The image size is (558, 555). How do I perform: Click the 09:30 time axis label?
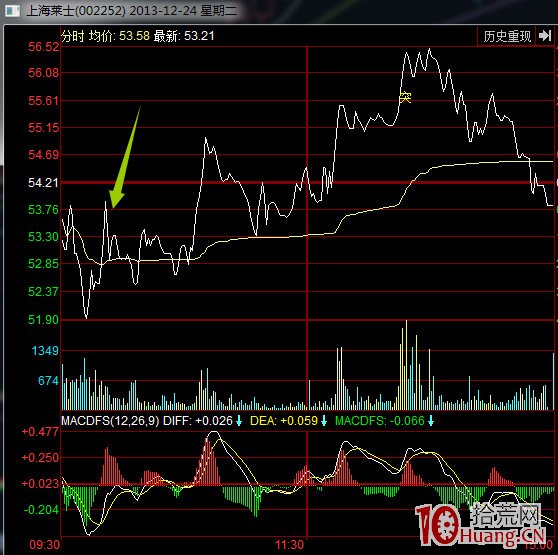(x=44, y=545)
